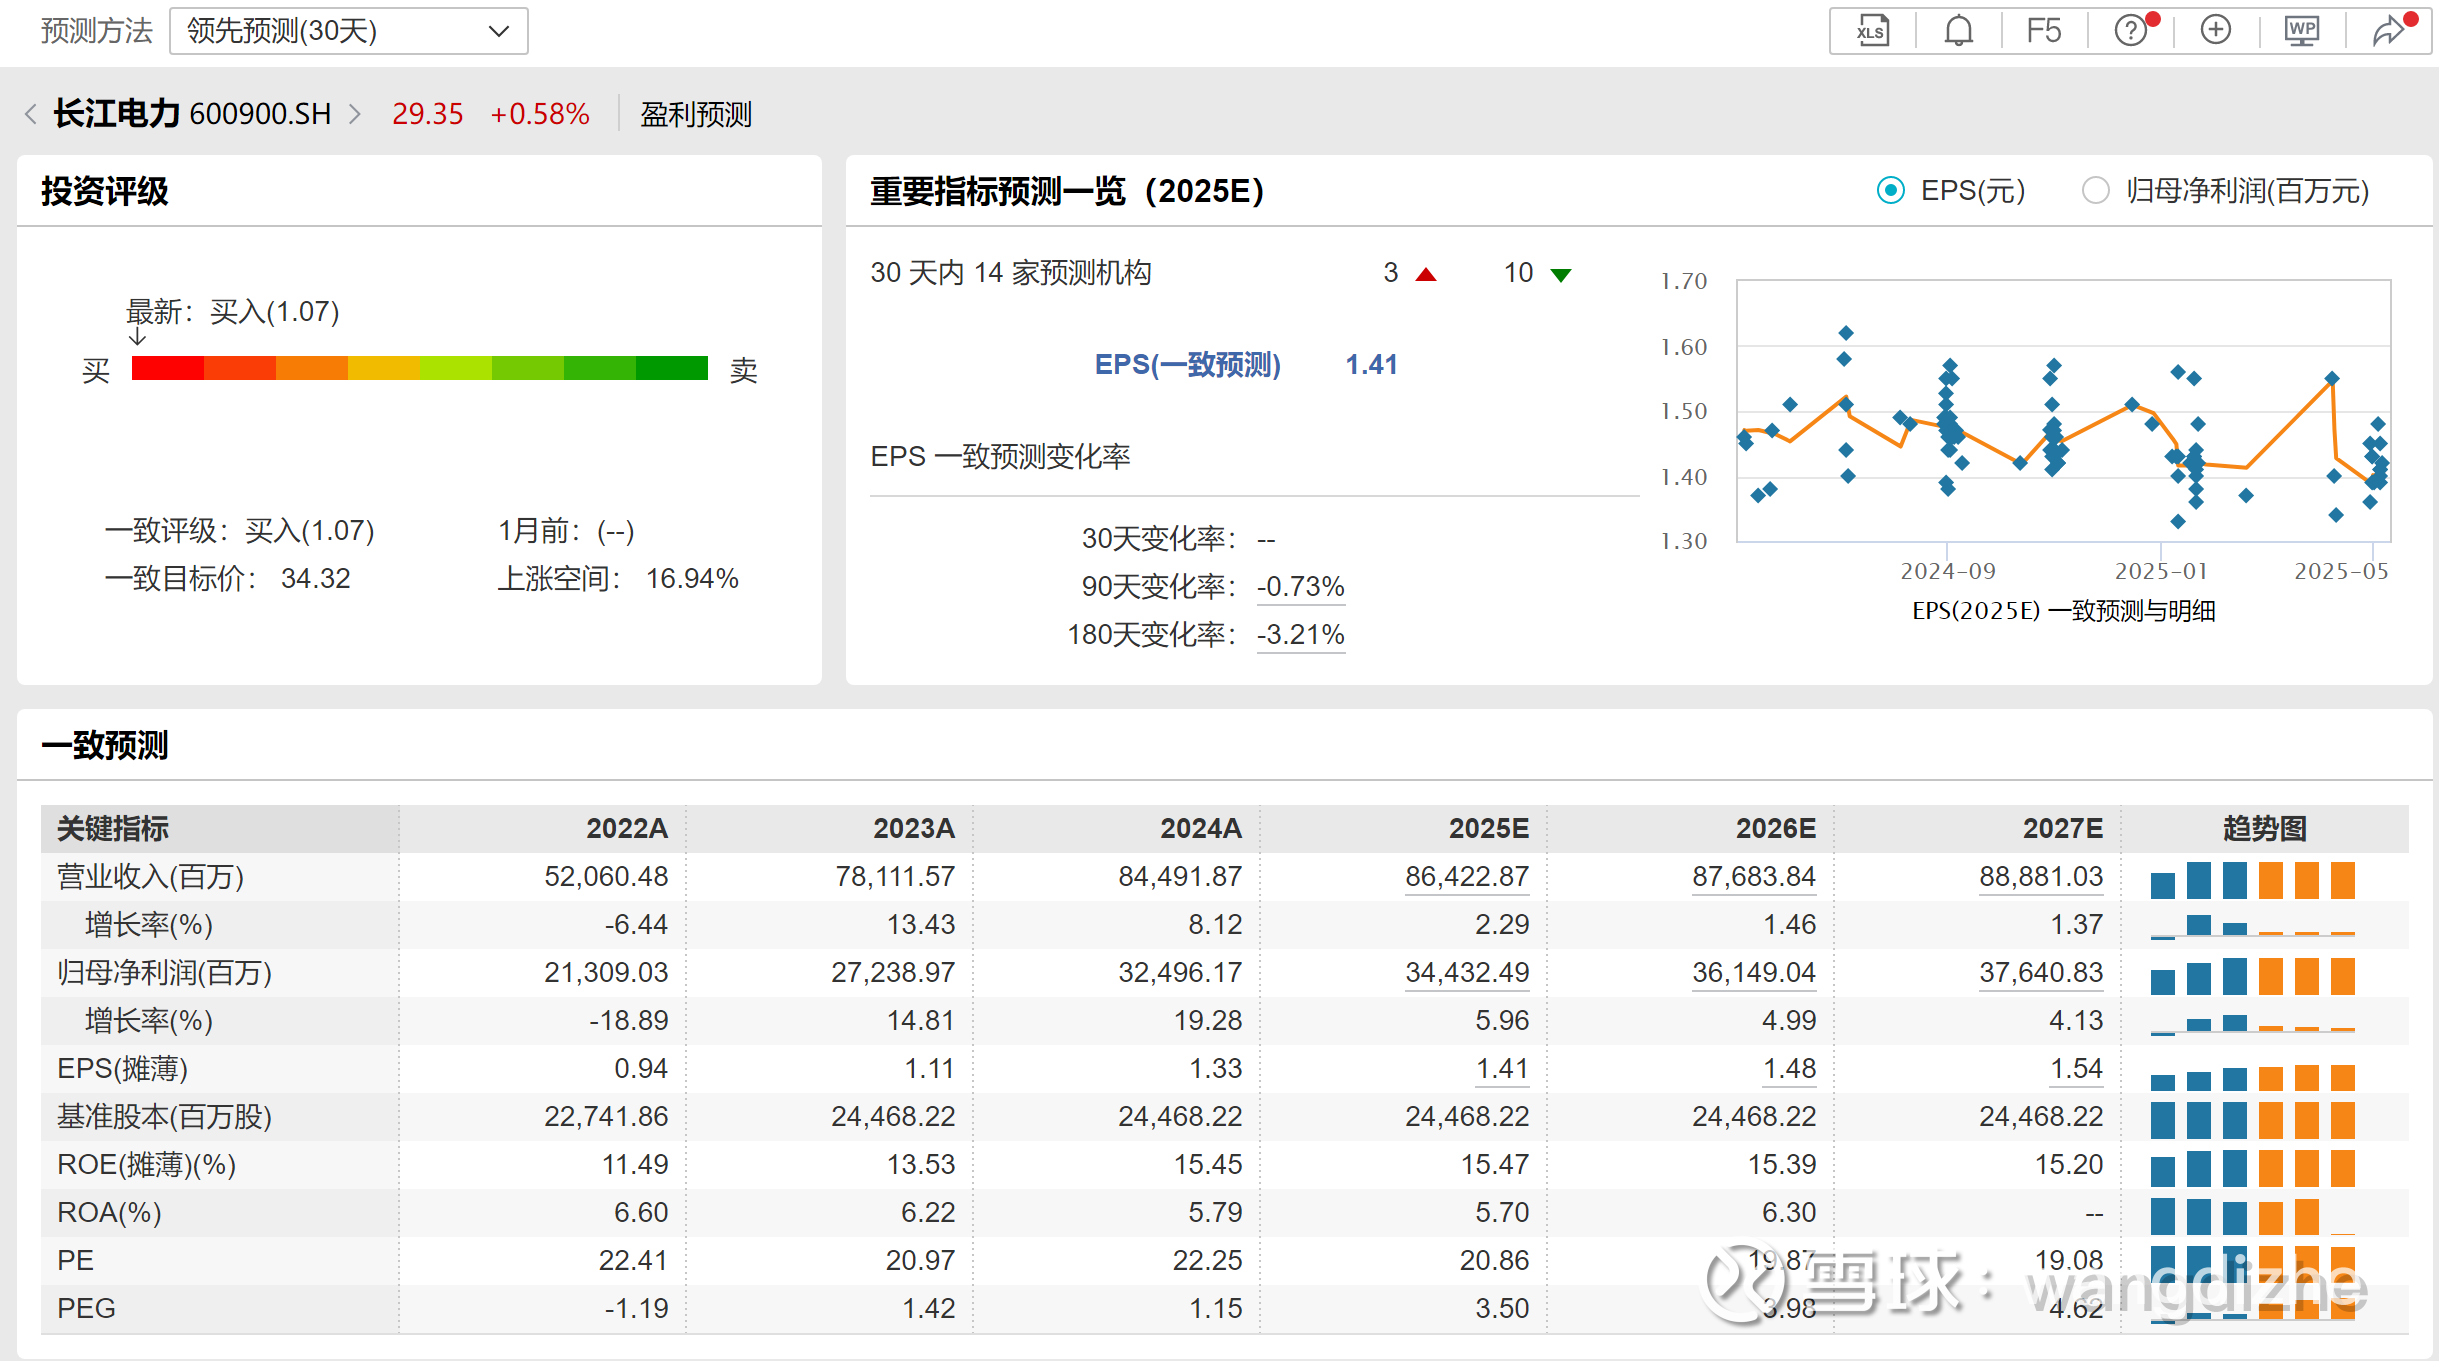Click 最新：买入(1.07) rating label

click(232, 312)
